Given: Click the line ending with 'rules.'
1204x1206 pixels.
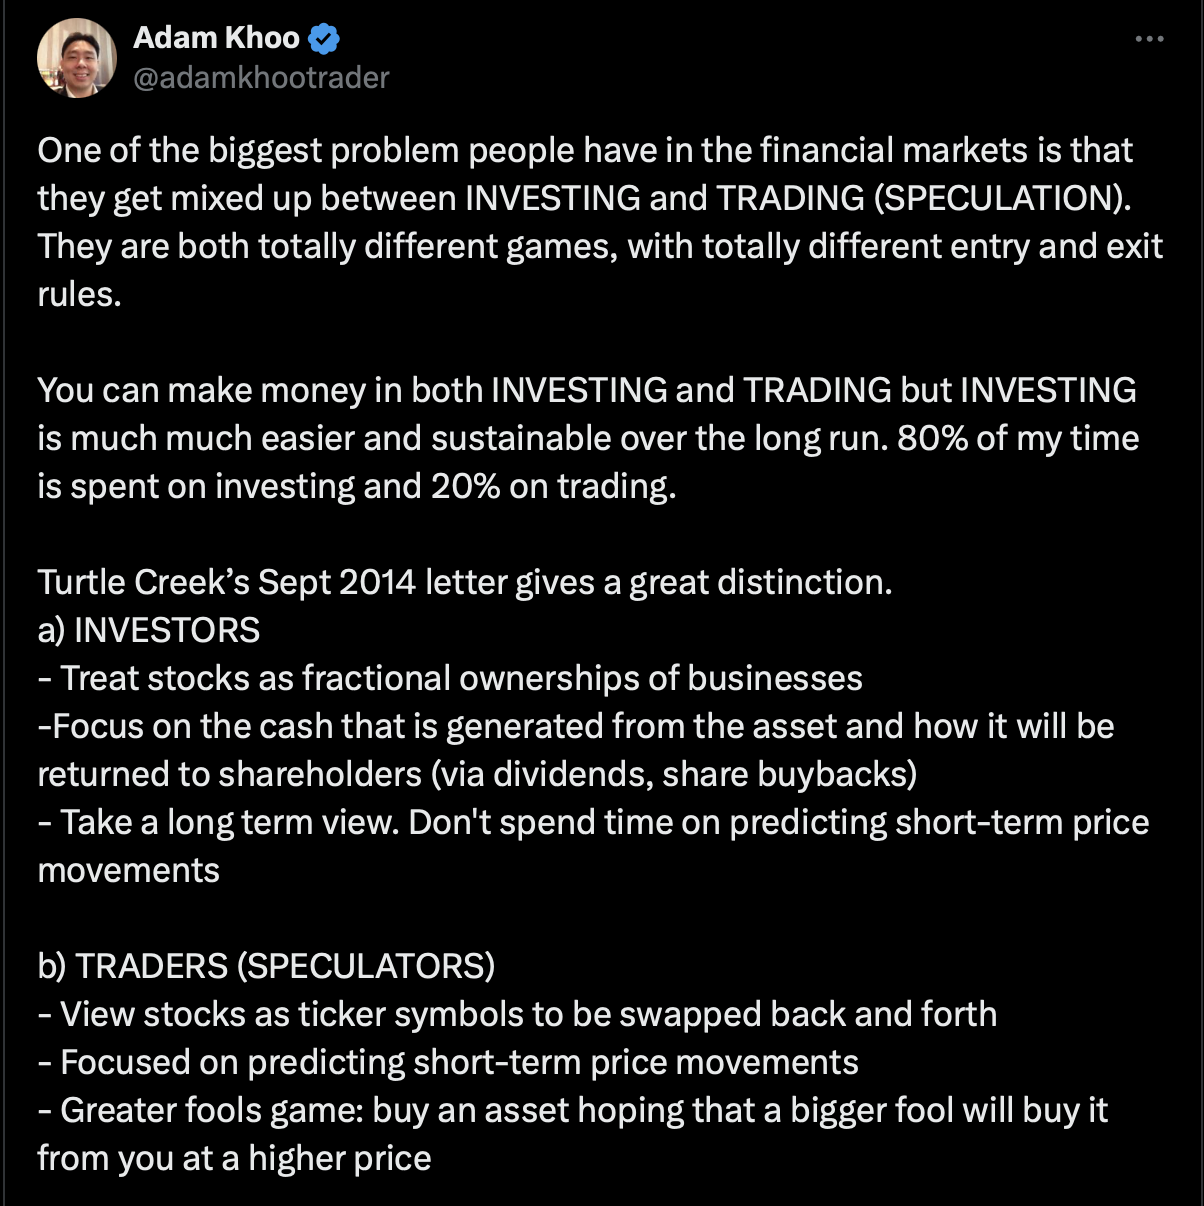Looking at the screenshot, I should click(x=79, y=294).
